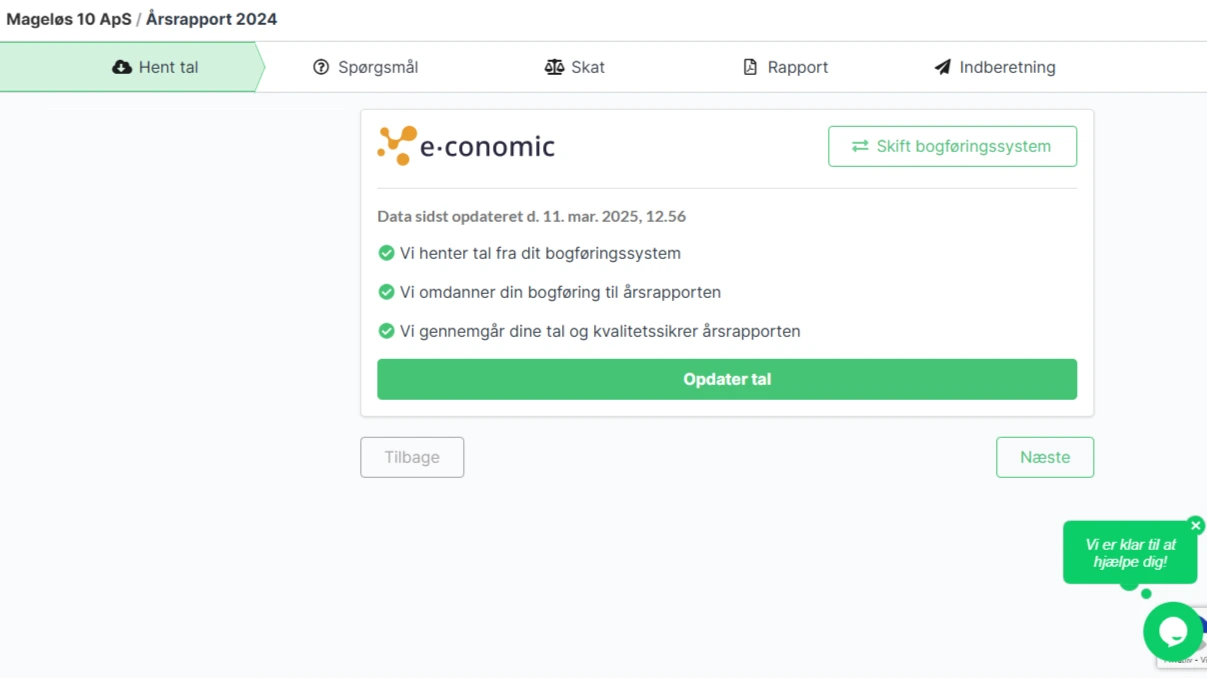Click the green checkmark beside 'Vi omdanner din bogføring'

(x=386, y=292)
